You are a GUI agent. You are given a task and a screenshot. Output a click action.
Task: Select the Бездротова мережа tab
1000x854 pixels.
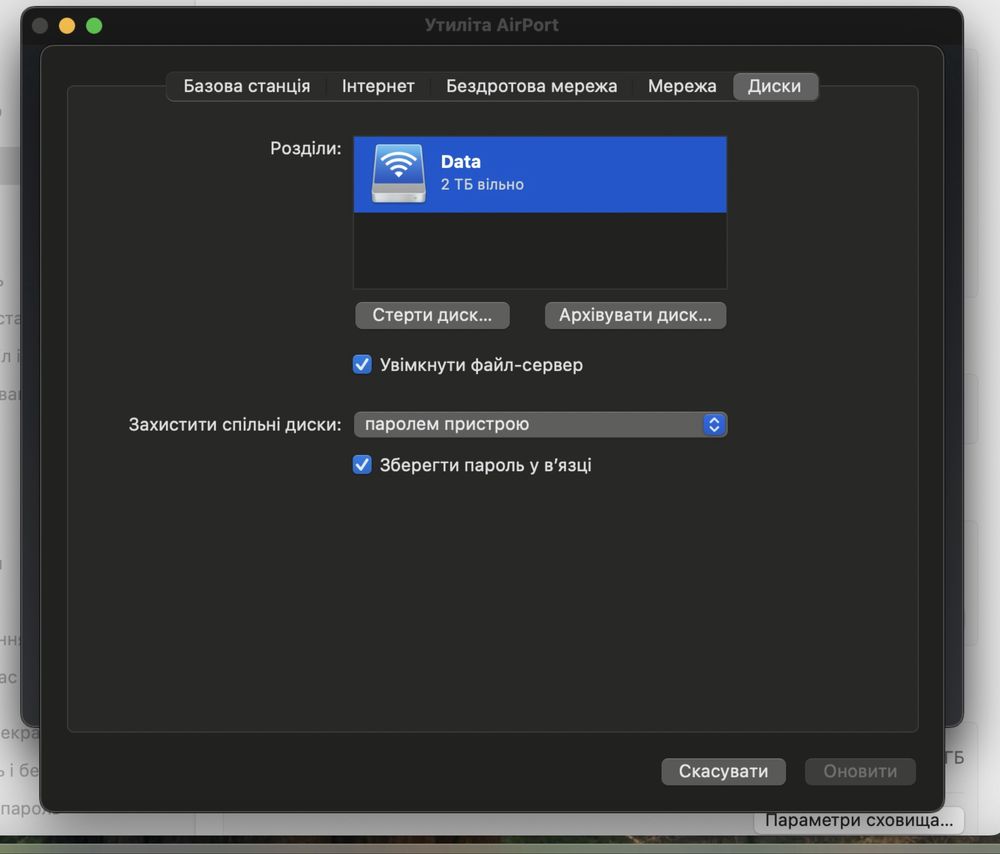pos(531,86)
